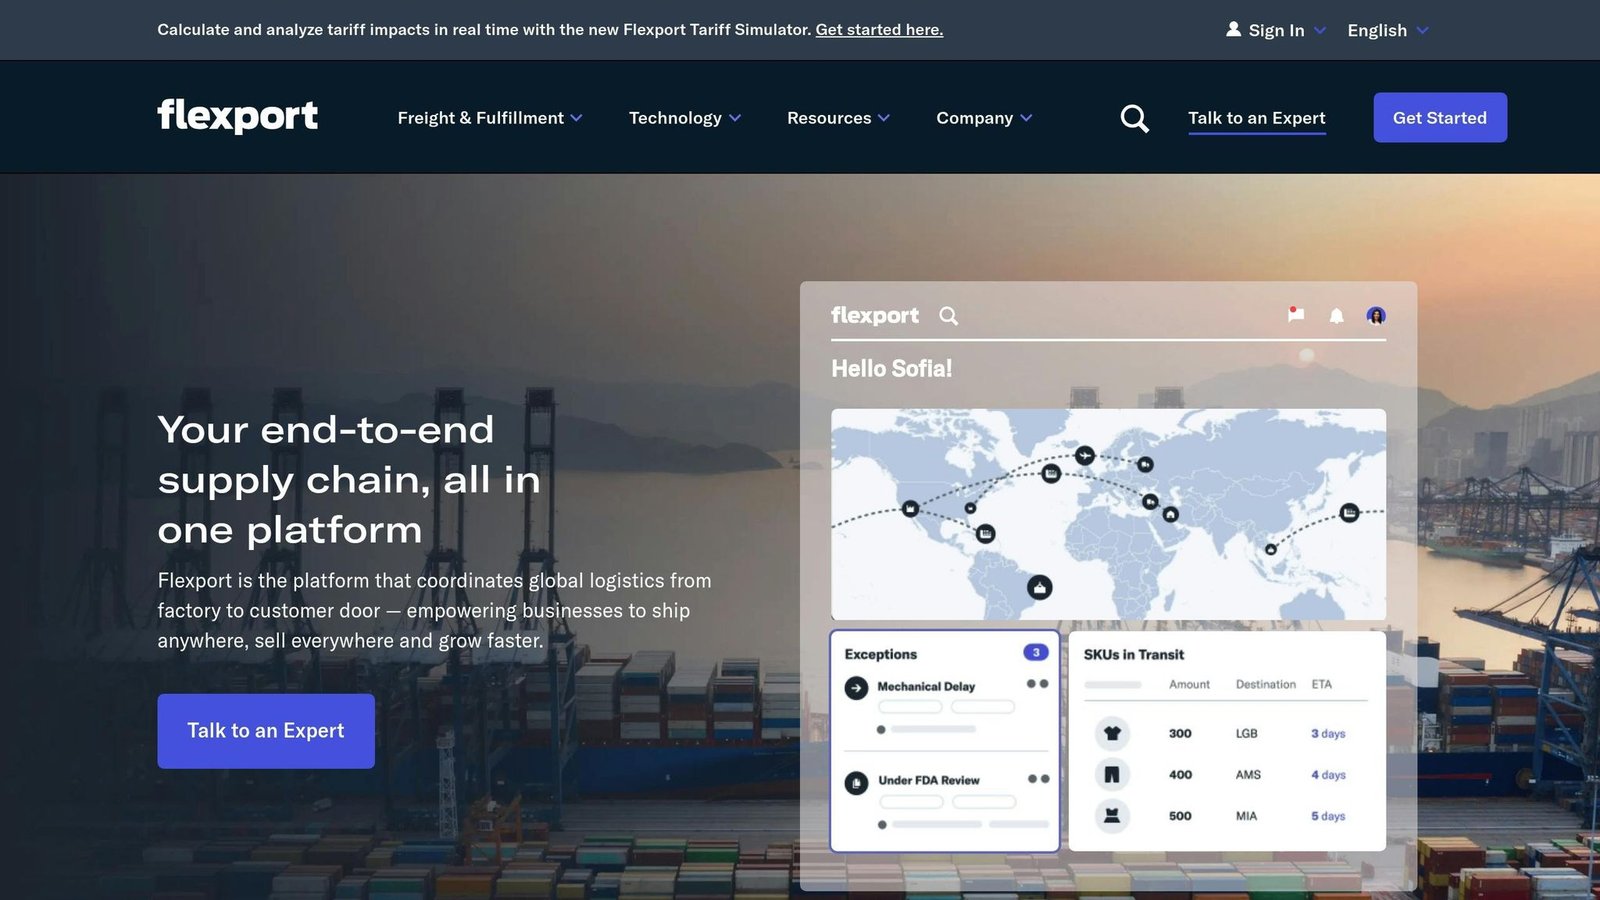The image size is (1600, 900).
Task: Expand the English language dropdown
Action: click(x=1386, y=30)
